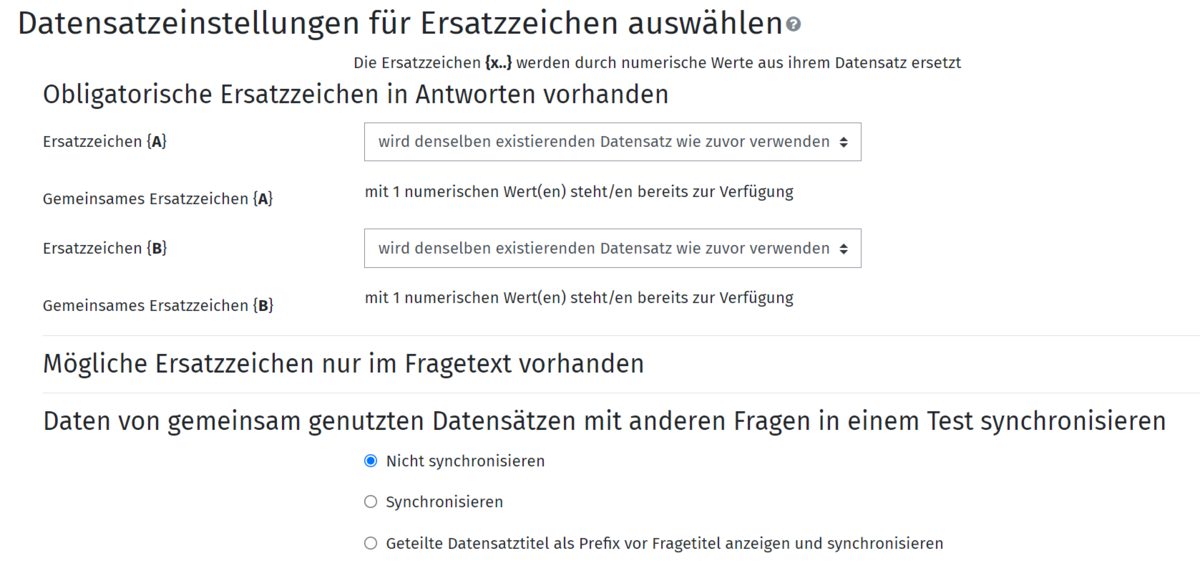The width and height of the screenshot is (1200, 566).
Task: Click the bold {x..} placeholder in the description
Action: pos(498,62)
